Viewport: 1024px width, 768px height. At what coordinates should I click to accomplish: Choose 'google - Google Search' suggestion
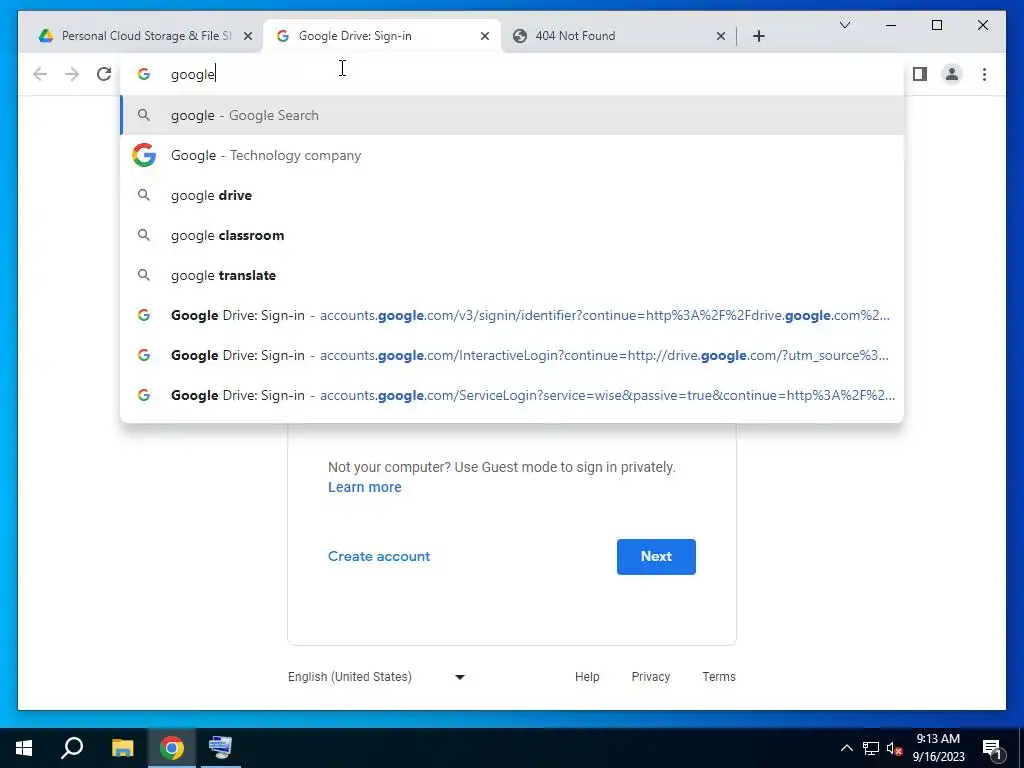(513, 115)
